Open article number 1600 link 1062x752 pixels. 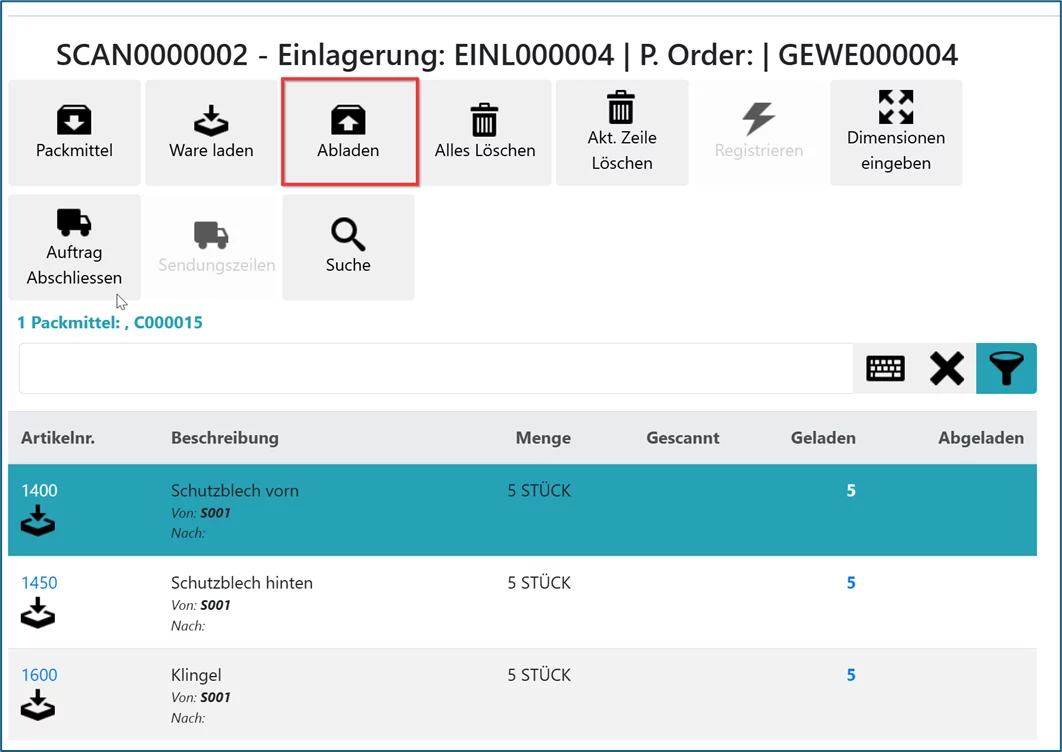point(39,675)
